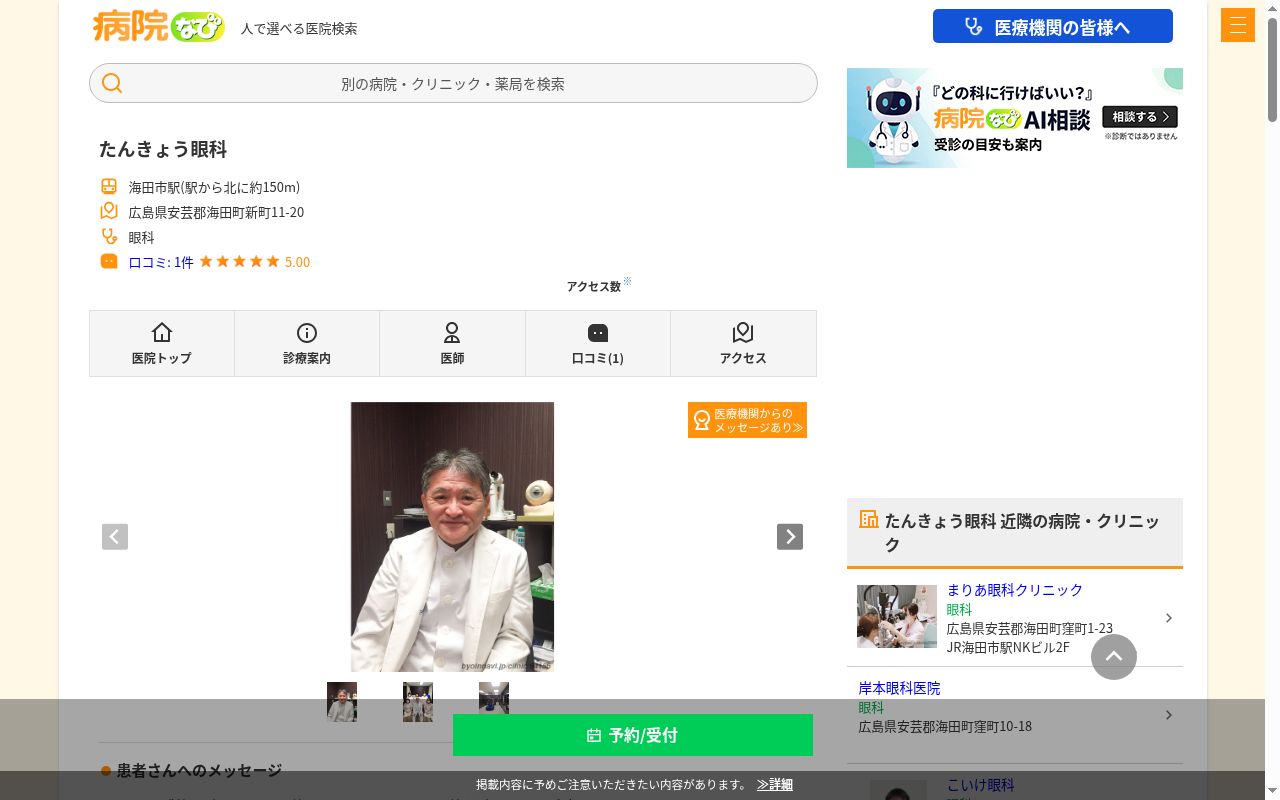Open the まりあ眼科クリニック link
Viewport: 1280px width, 800px height.
click(1015, 590)
